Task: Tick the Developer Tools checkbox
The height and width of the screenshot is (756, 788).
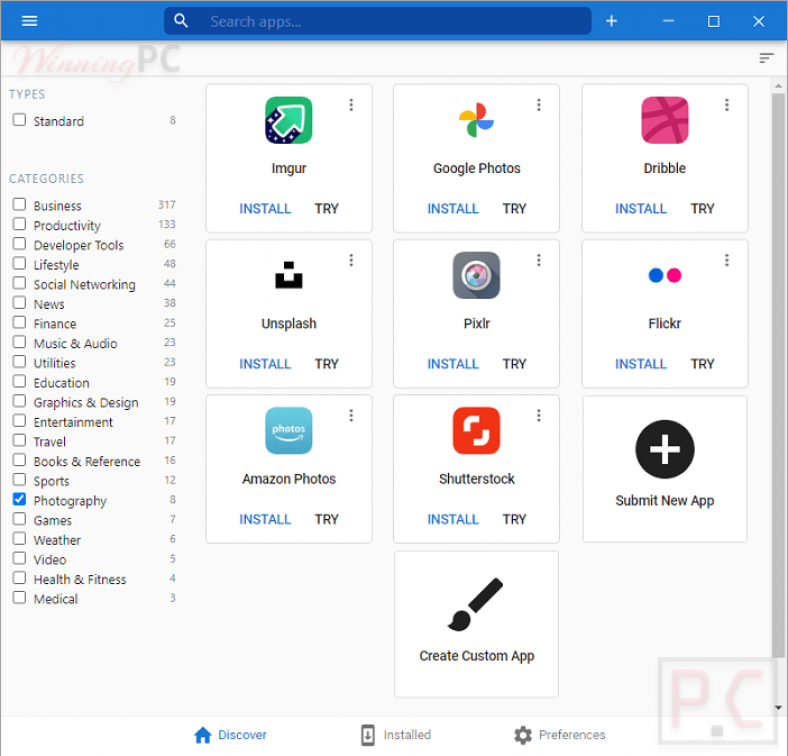Action: [19, 243]
